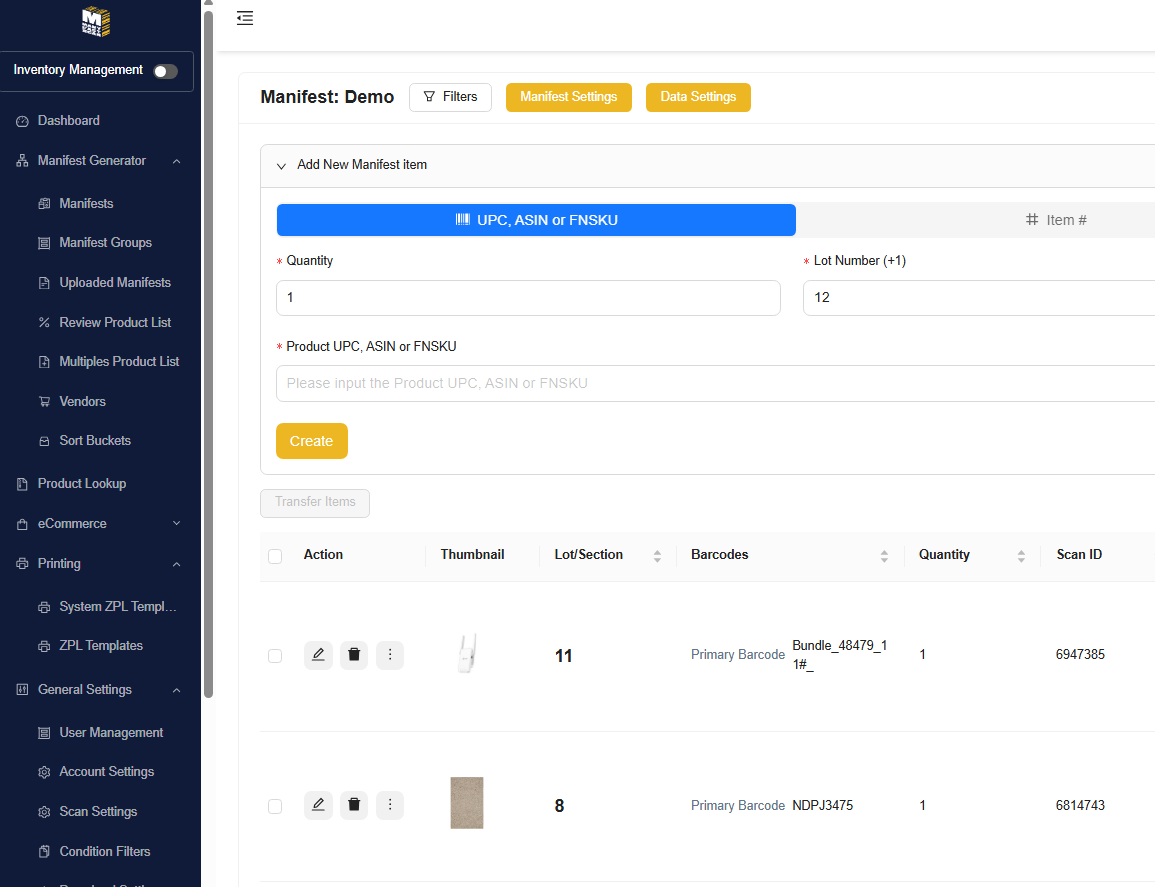Open more options for lot 8 row
Viewport: 1155px width, 887px height.
(x=390, y=806)
